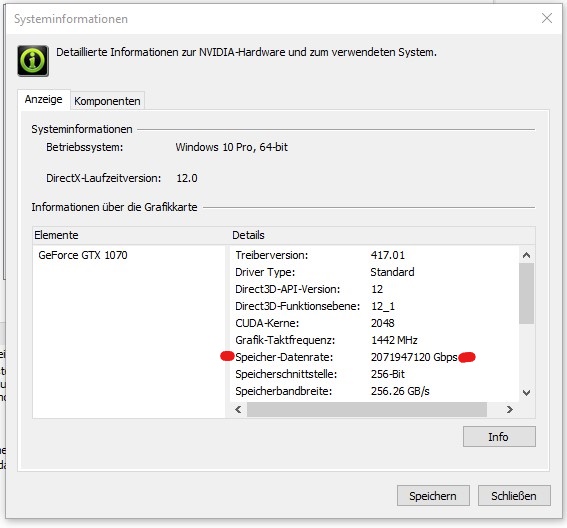Click the value 1442 MHz
567x528 pixels.
tap(394, 340)
